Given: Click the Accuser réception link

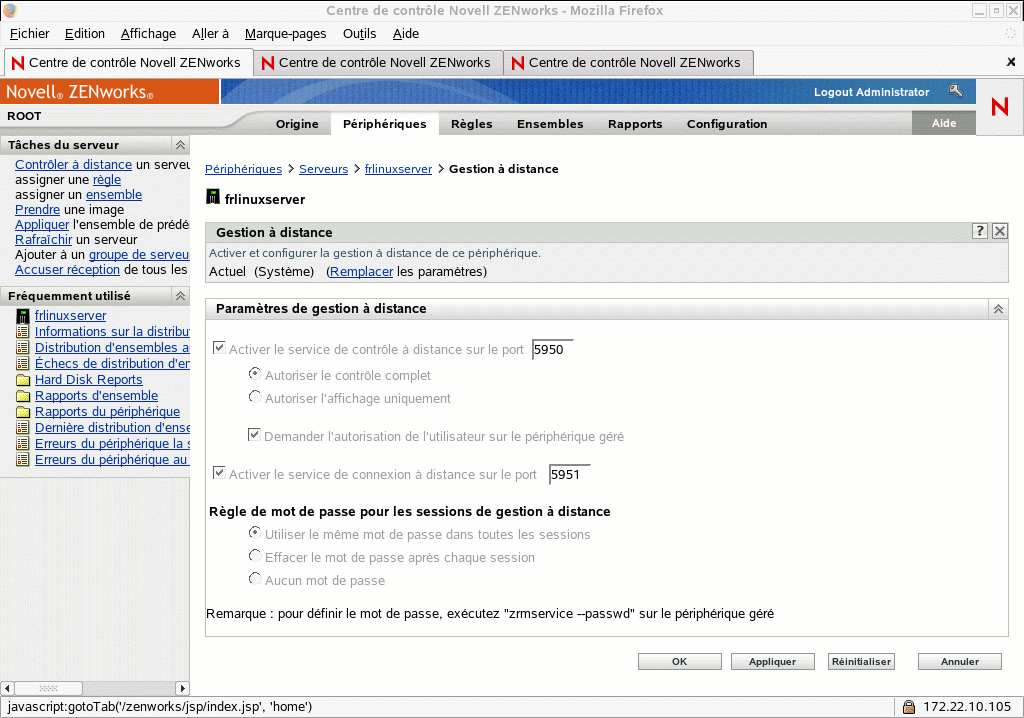Looking at the screenshot, I should point(67,270).
